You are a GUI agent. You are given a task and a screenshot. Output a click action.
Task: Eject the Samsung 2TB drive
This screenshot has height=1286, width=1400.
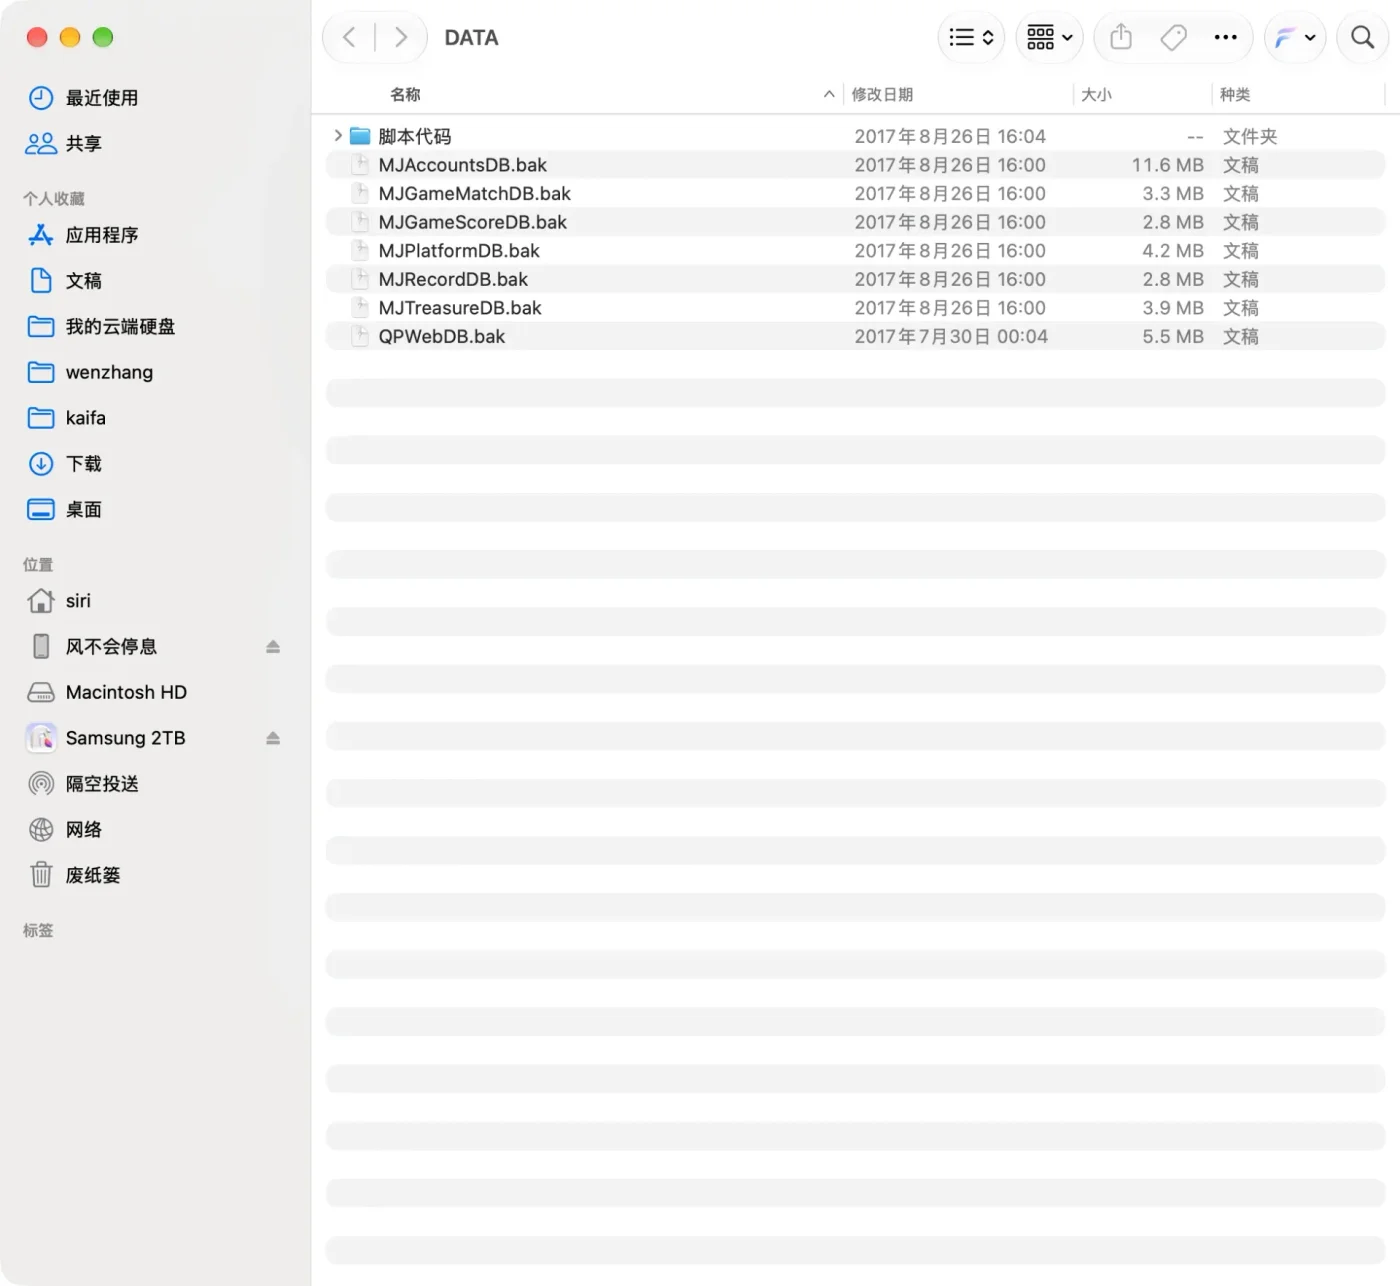click(273, 738)
